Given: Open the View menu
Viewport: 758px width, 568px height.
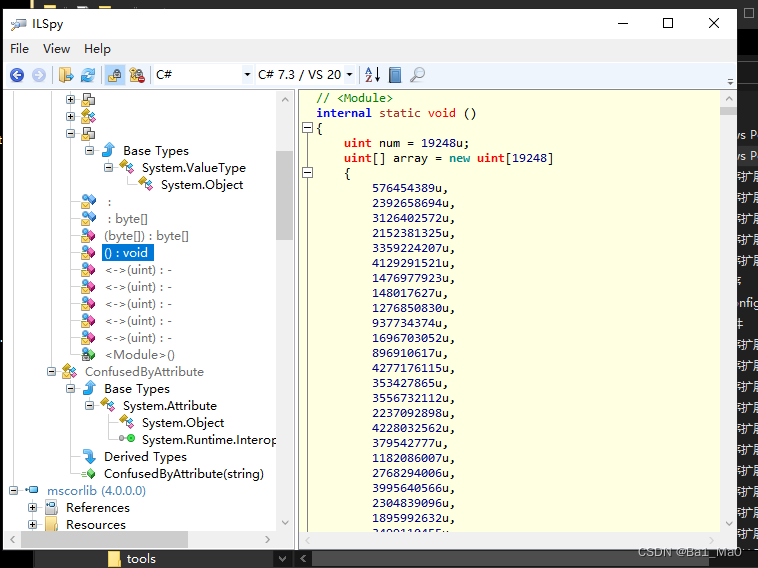Looking at the screenshot, I should tap(57, 49).
